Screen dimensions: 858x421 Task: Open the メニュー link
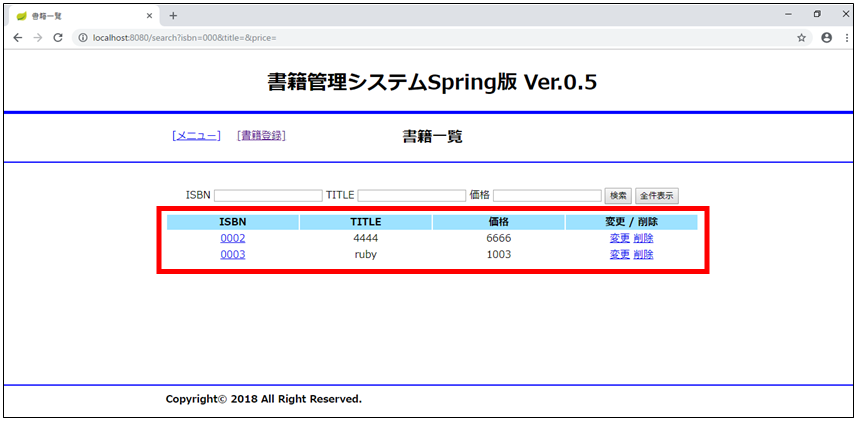point(196,136)
